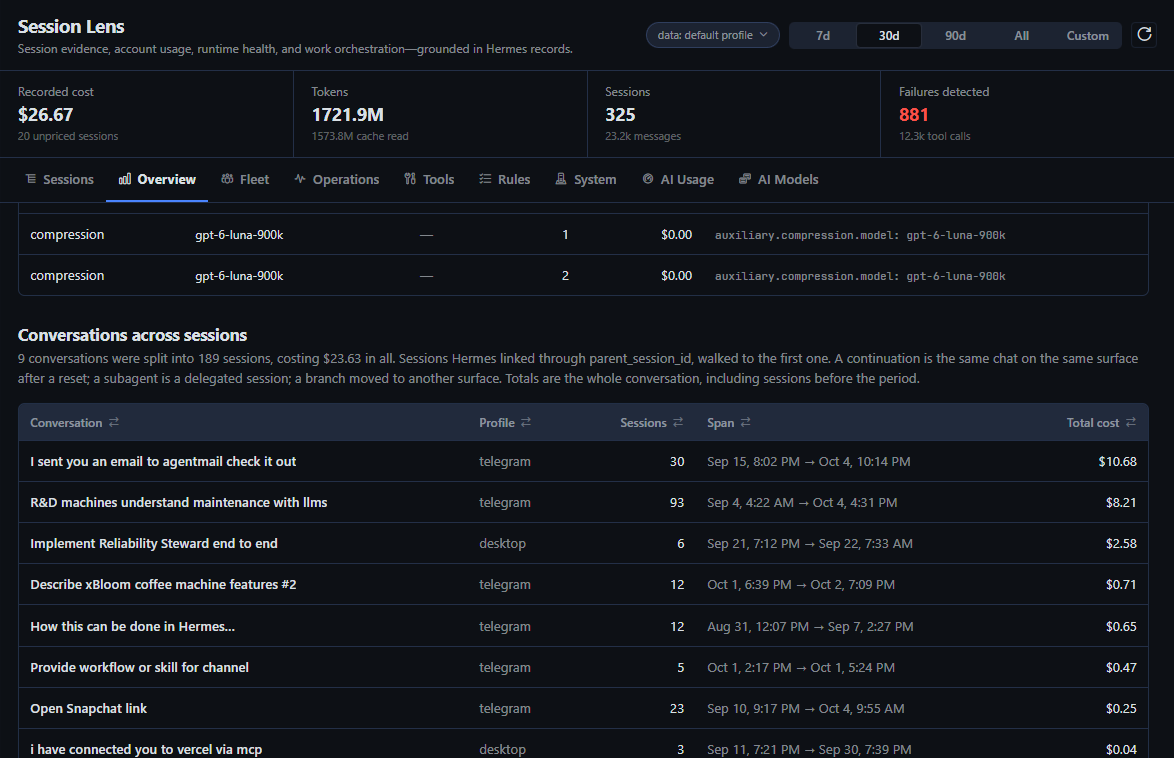Image resolution: width=1174 pixels, height=758 pixels.
Task: Click the Sessions tab list icon
Action: tap(31, 179)
